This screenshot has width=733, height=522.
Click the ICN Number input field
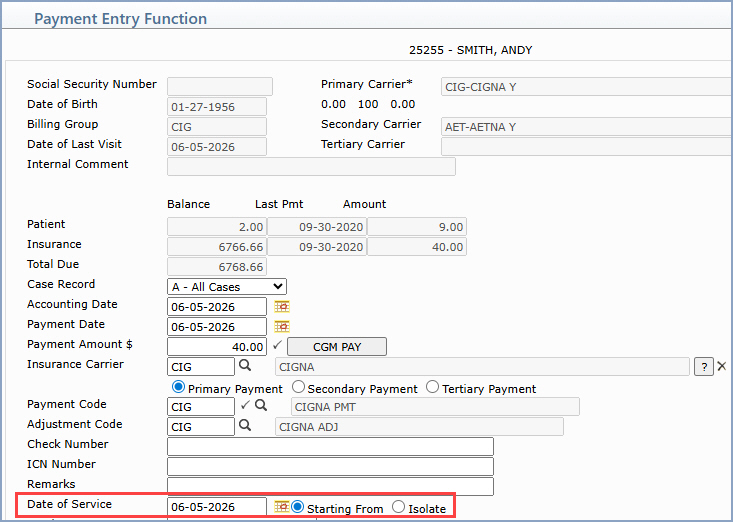(x=331, y=467)
